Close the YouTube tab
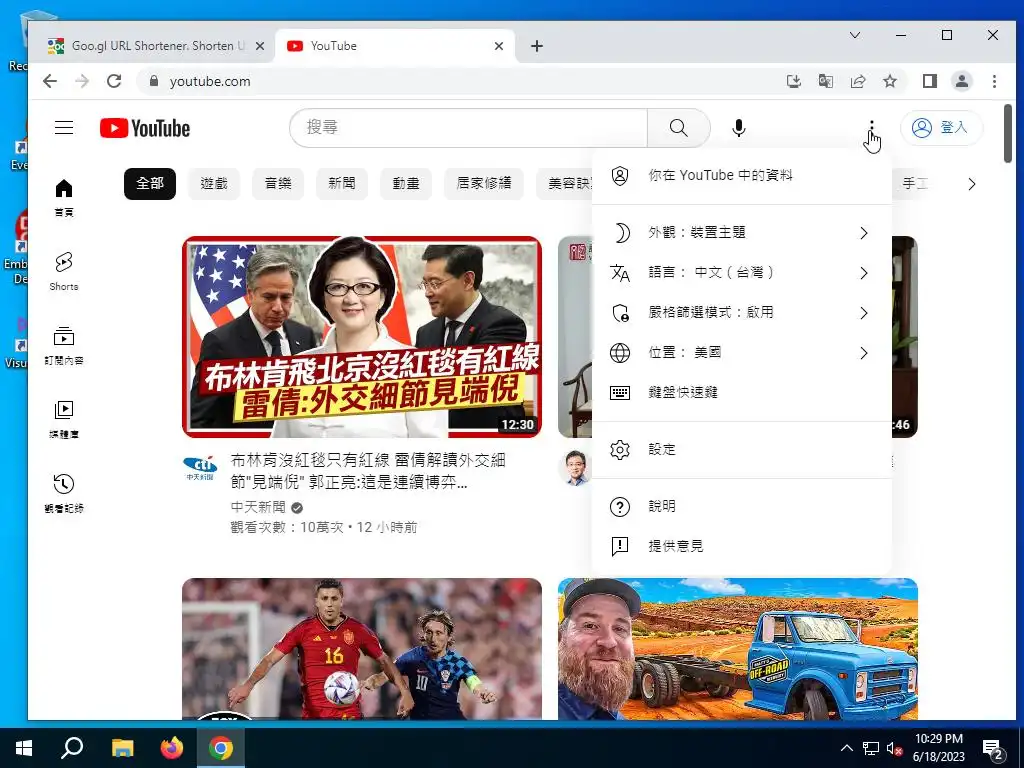Viewport: 1024px width, 768px height. (x=499, y=46)
